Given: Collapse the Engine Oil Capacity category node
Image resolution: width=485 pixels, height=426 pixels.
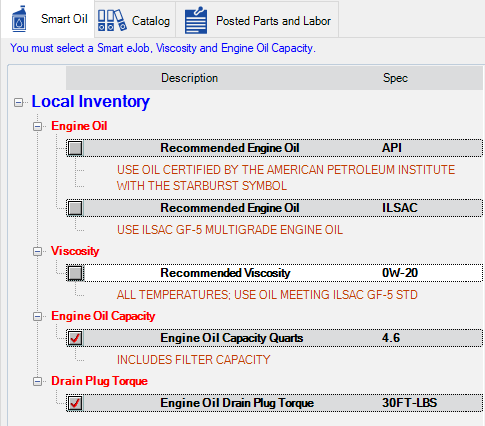Looking at the screenshot, I should tap(37, 316).
